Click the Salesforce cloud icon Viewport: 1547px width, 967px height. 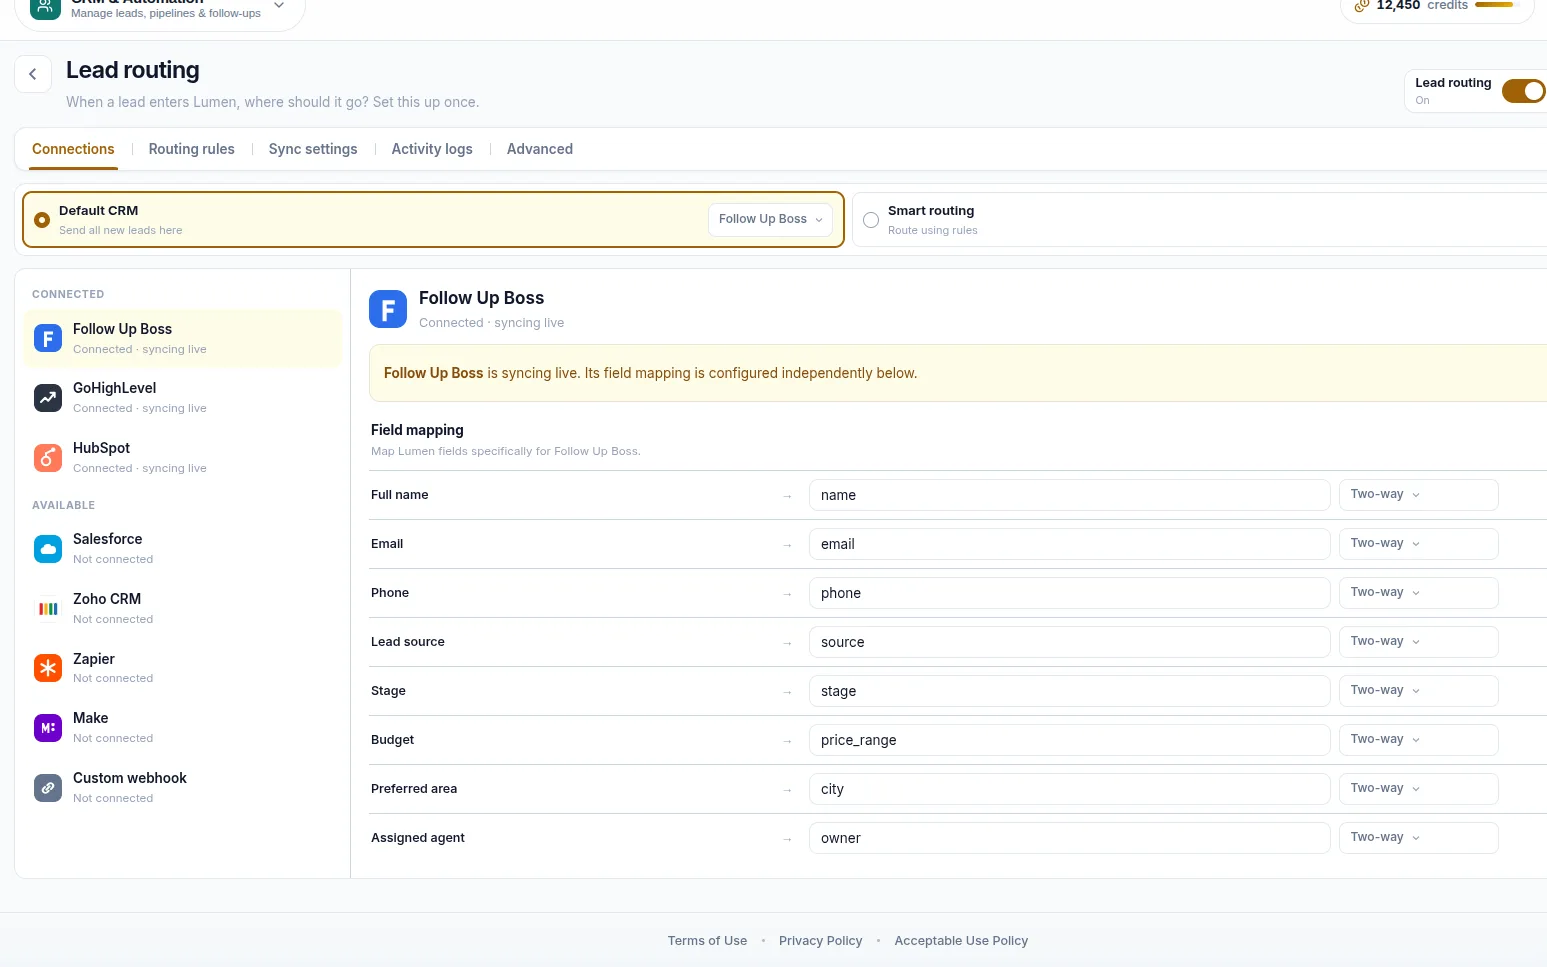click(48, 549)
